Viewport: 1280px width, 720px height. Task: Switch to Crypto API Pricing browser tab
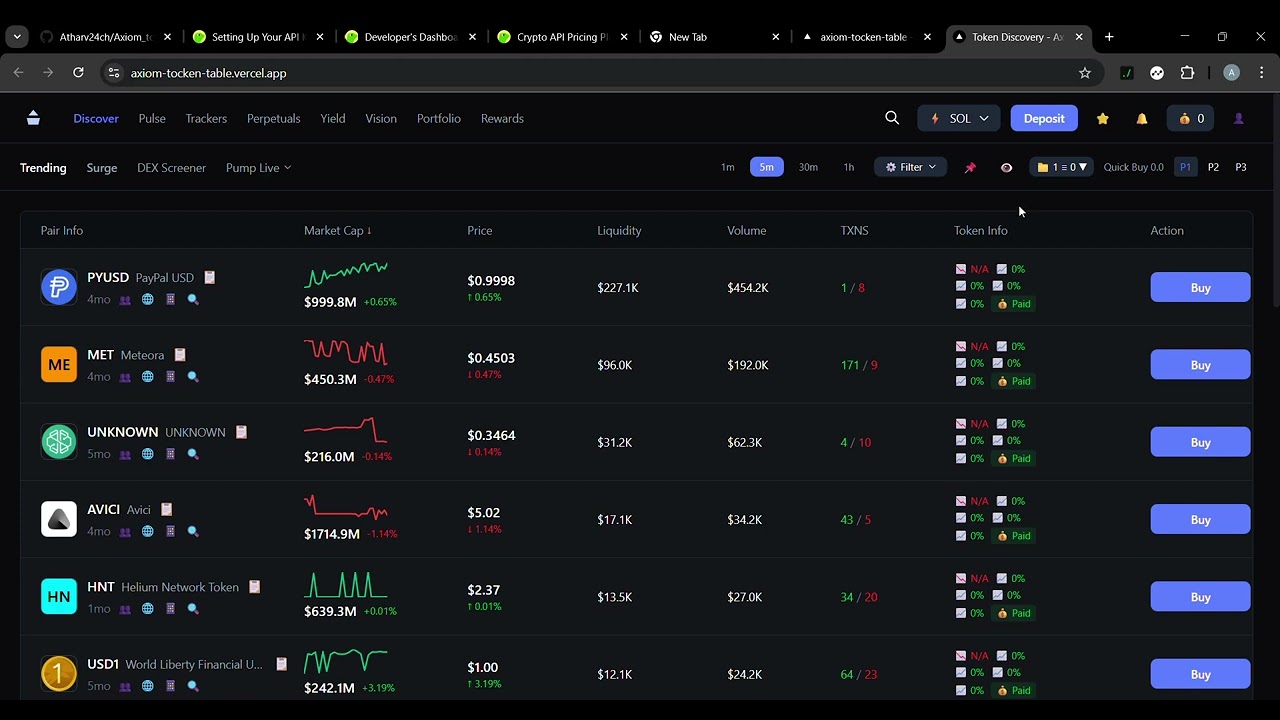(x=563, y=37)
